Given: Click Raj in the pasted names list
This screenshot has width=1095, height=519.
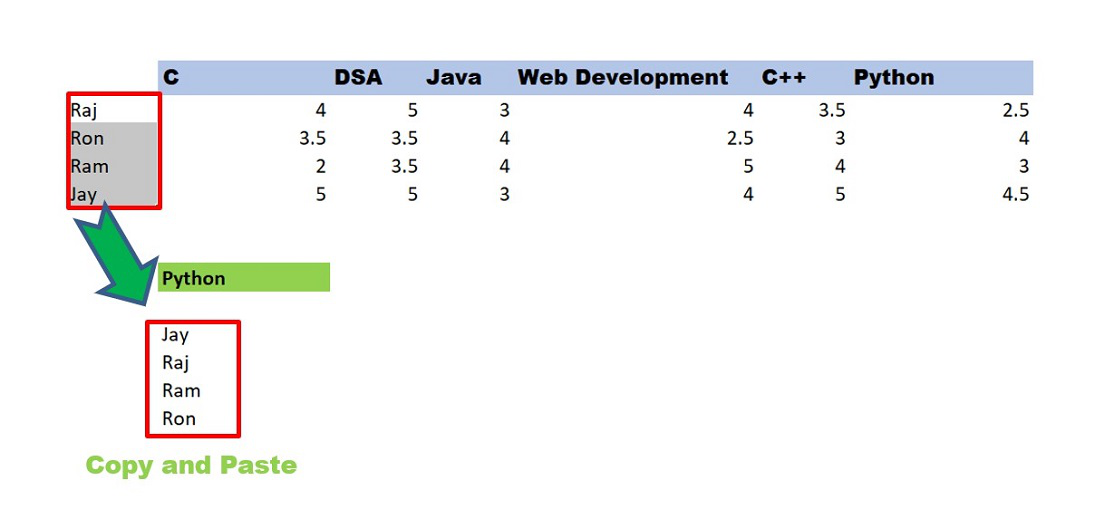Looking at the screenshot, I should coord(175,363).
